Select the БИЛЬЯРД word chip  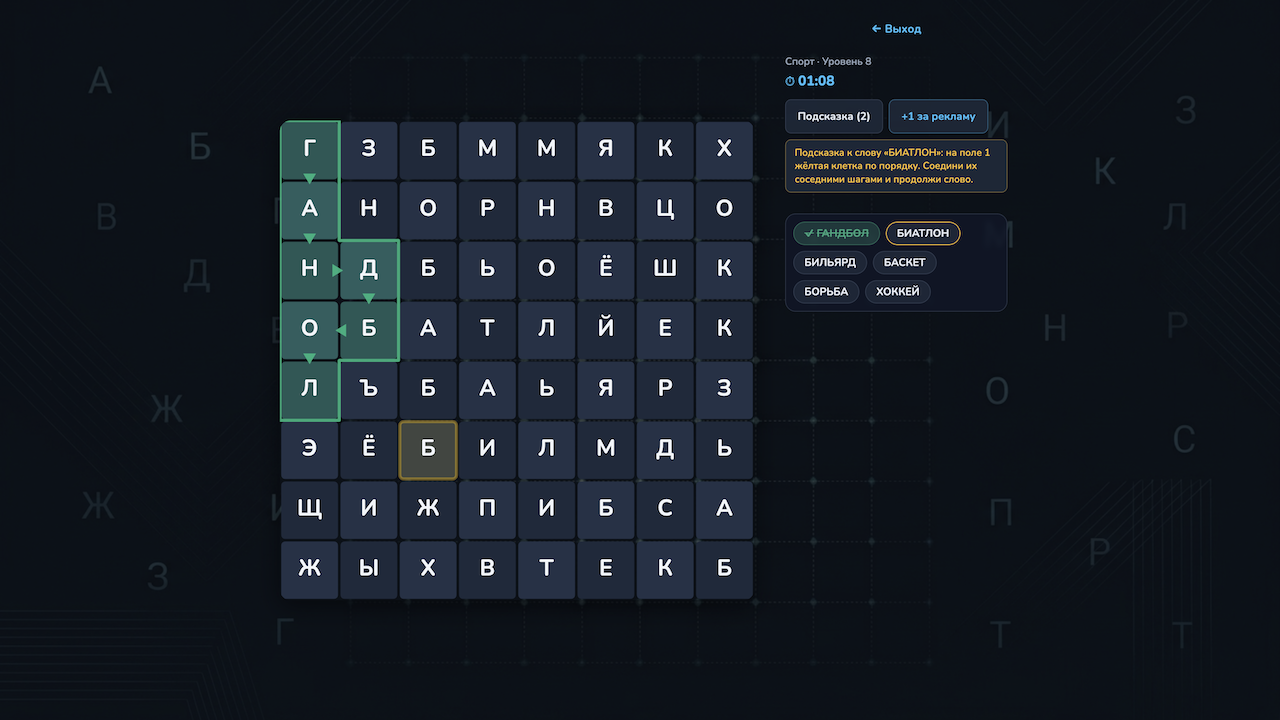pyautogui.click(x=828, y=262)
